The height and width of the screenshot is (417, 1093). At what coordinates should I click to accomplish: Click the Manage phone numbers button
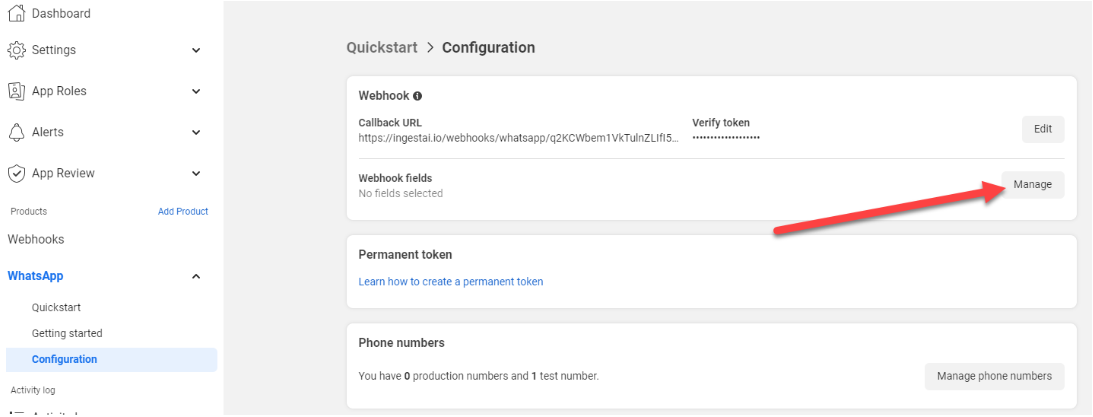click(x=994, y=376)
